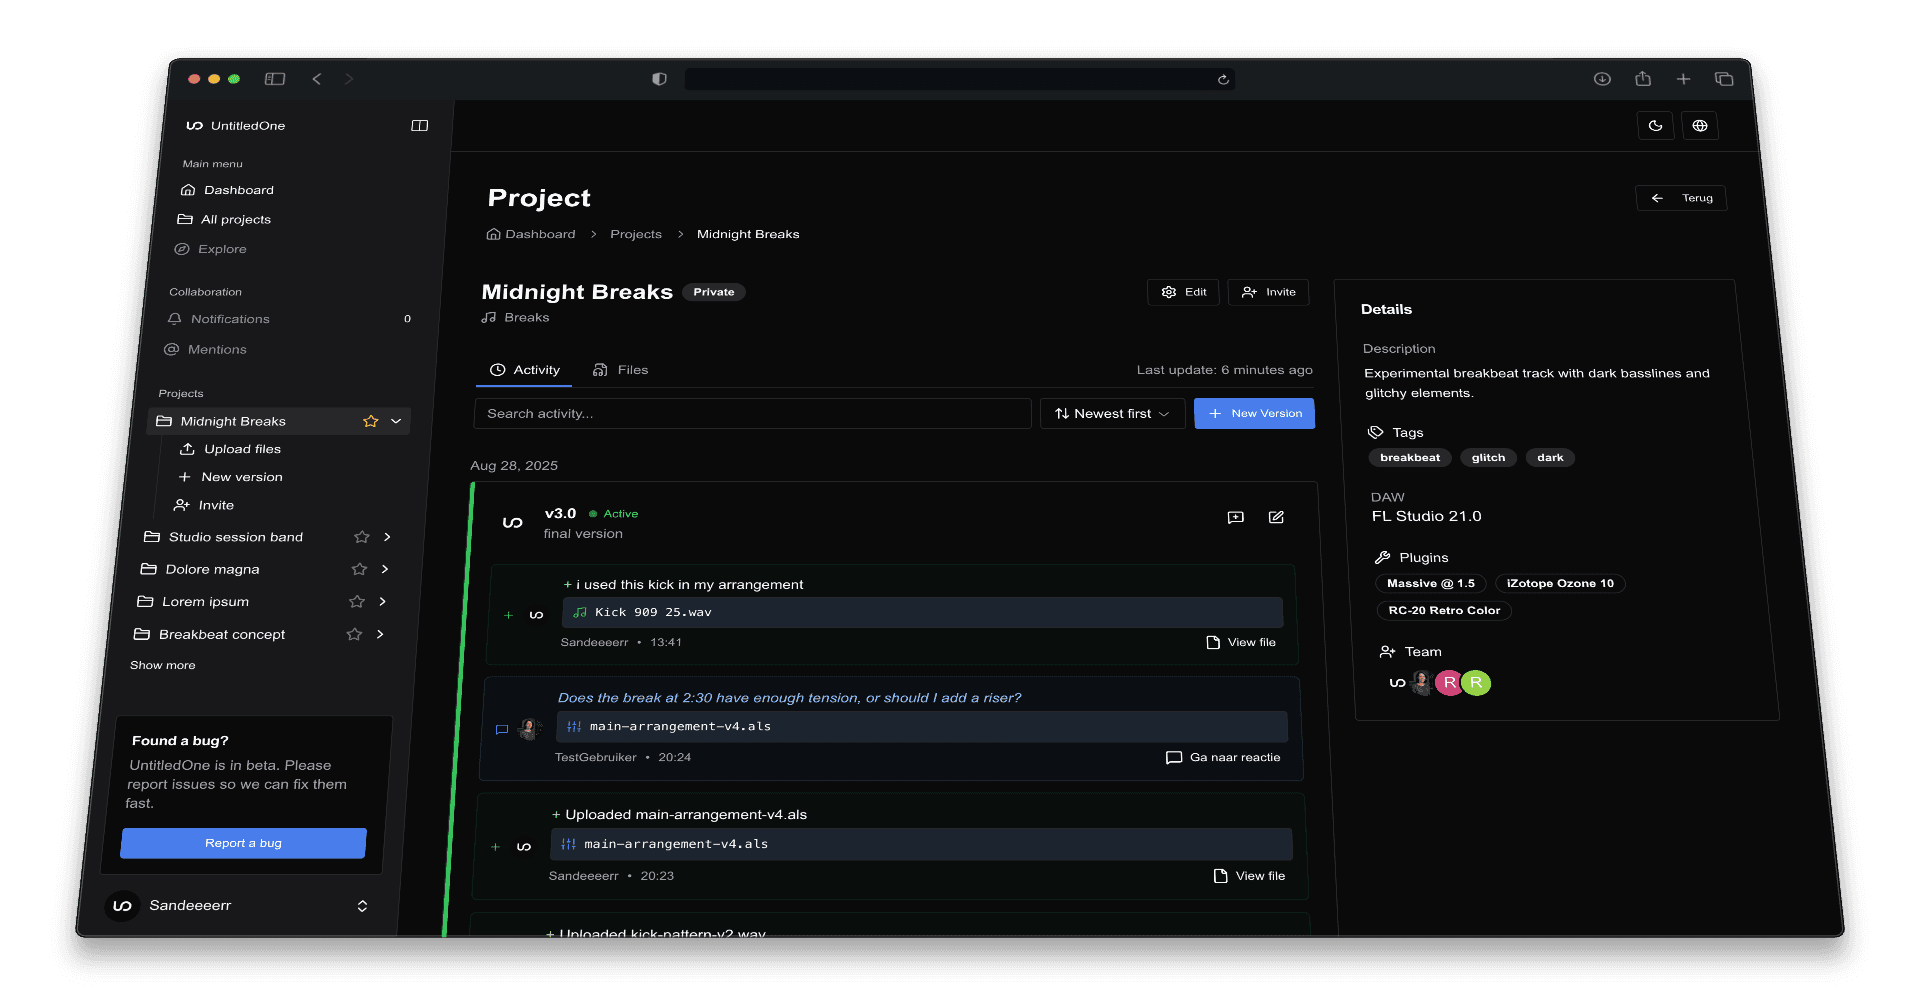Expand the Breakbeat concept project
Screen dimensions: 1920x1000
coord(379,634)
